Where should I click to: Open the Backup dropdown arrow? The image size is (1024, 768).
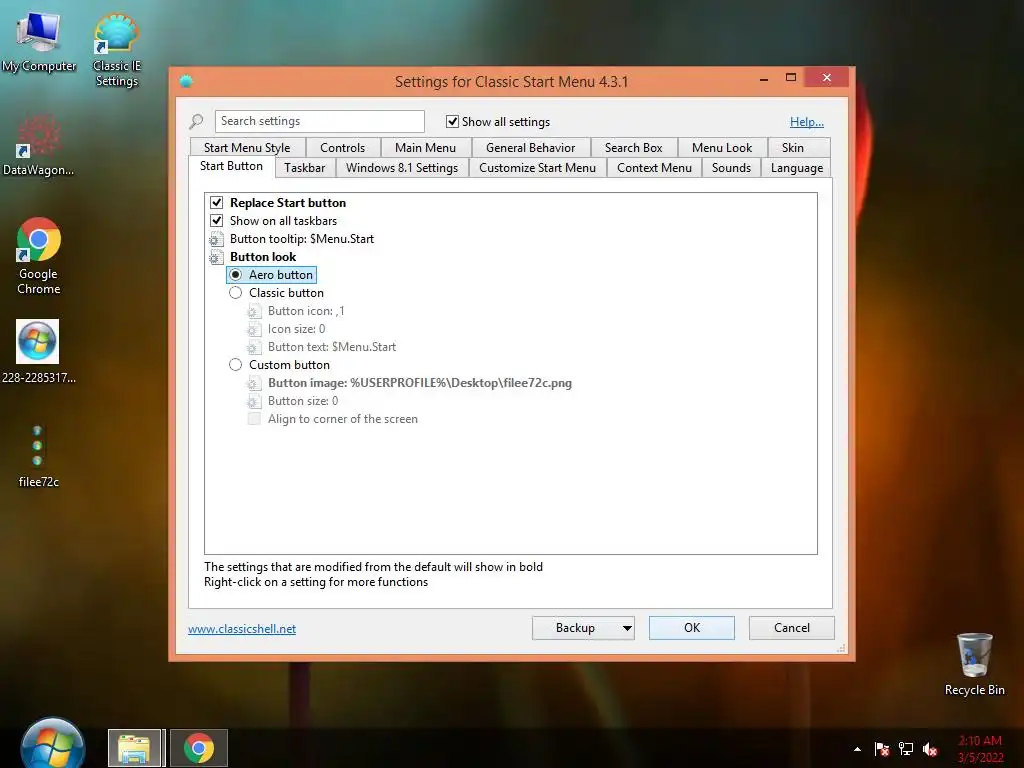[x=627, y=628]
